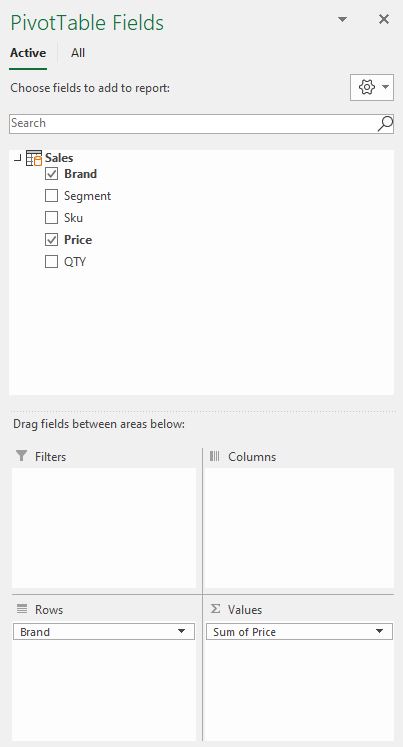The width and height of the screenshot is (403, 747).
Task: Click the search magnifier icon
Action: [385, 123]
